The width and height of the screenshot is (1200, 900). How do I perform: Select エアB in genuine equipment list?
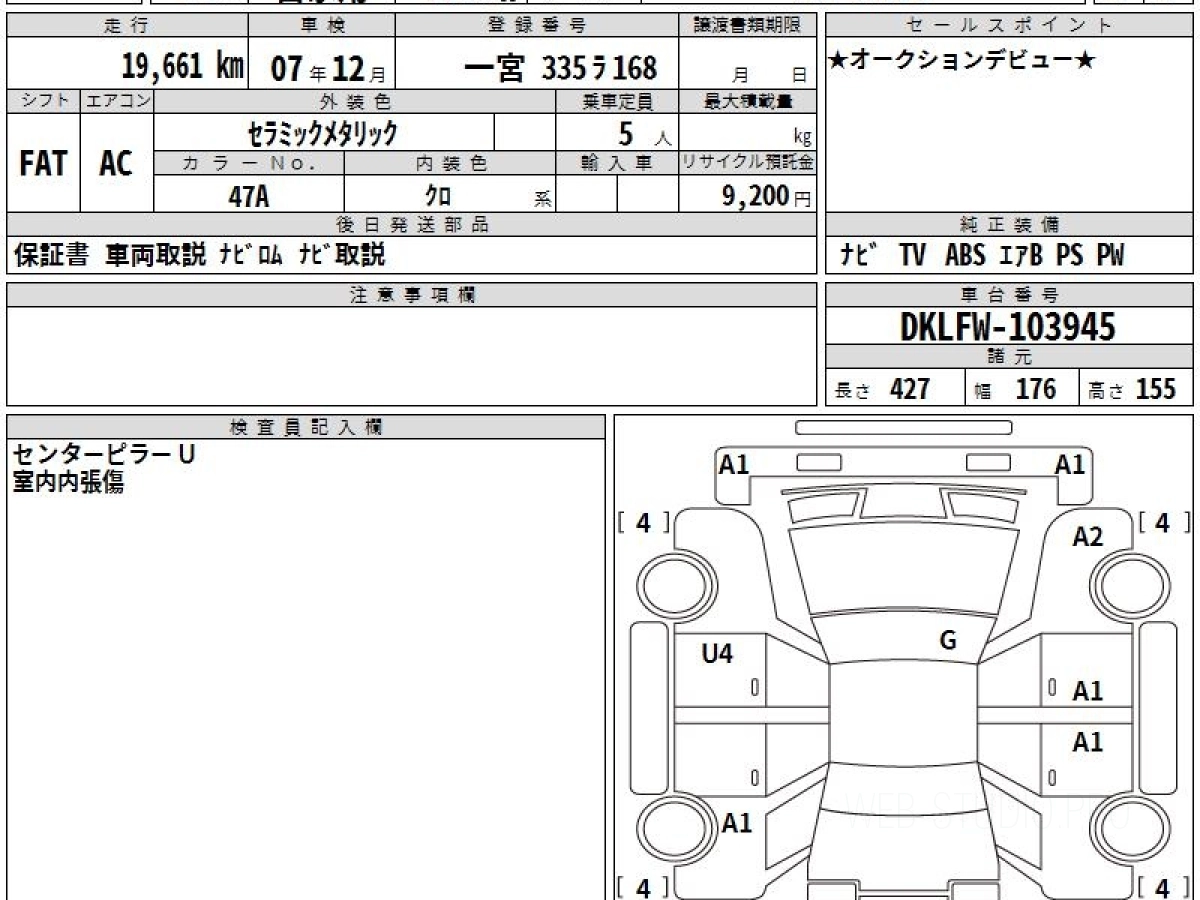(1021, 256)
